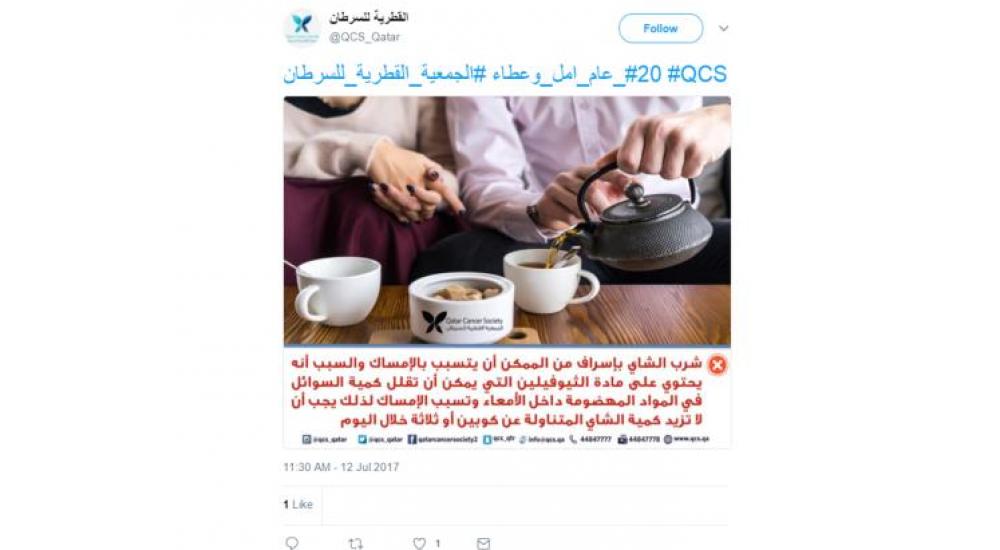
Task: Like the tweet with heart icon
Action: 419,544
